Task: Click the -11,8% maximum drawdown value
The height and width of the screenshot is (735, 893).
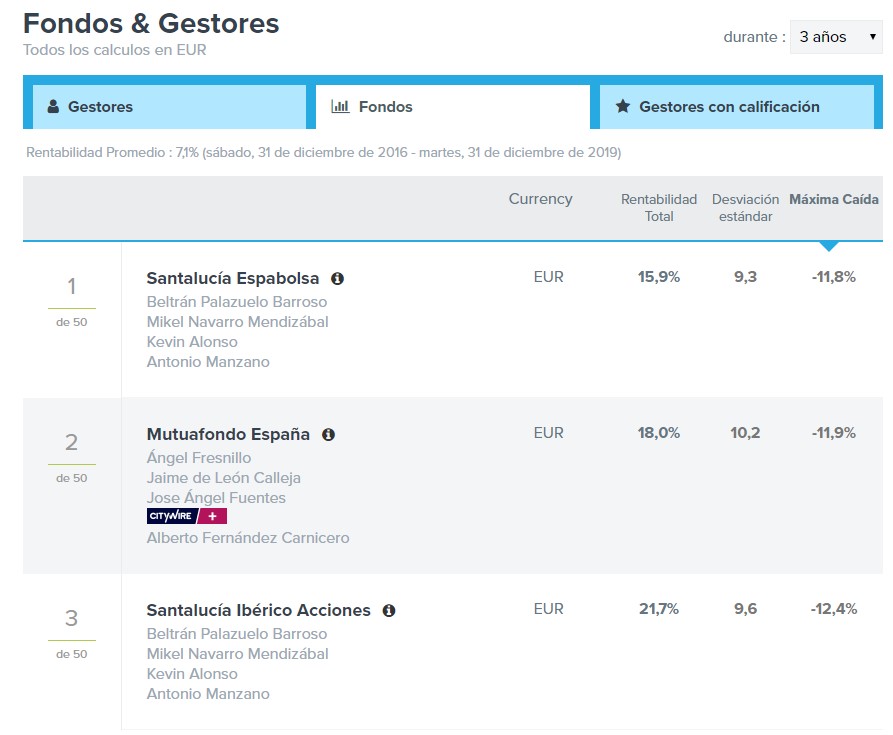Action: pos(834,277)
